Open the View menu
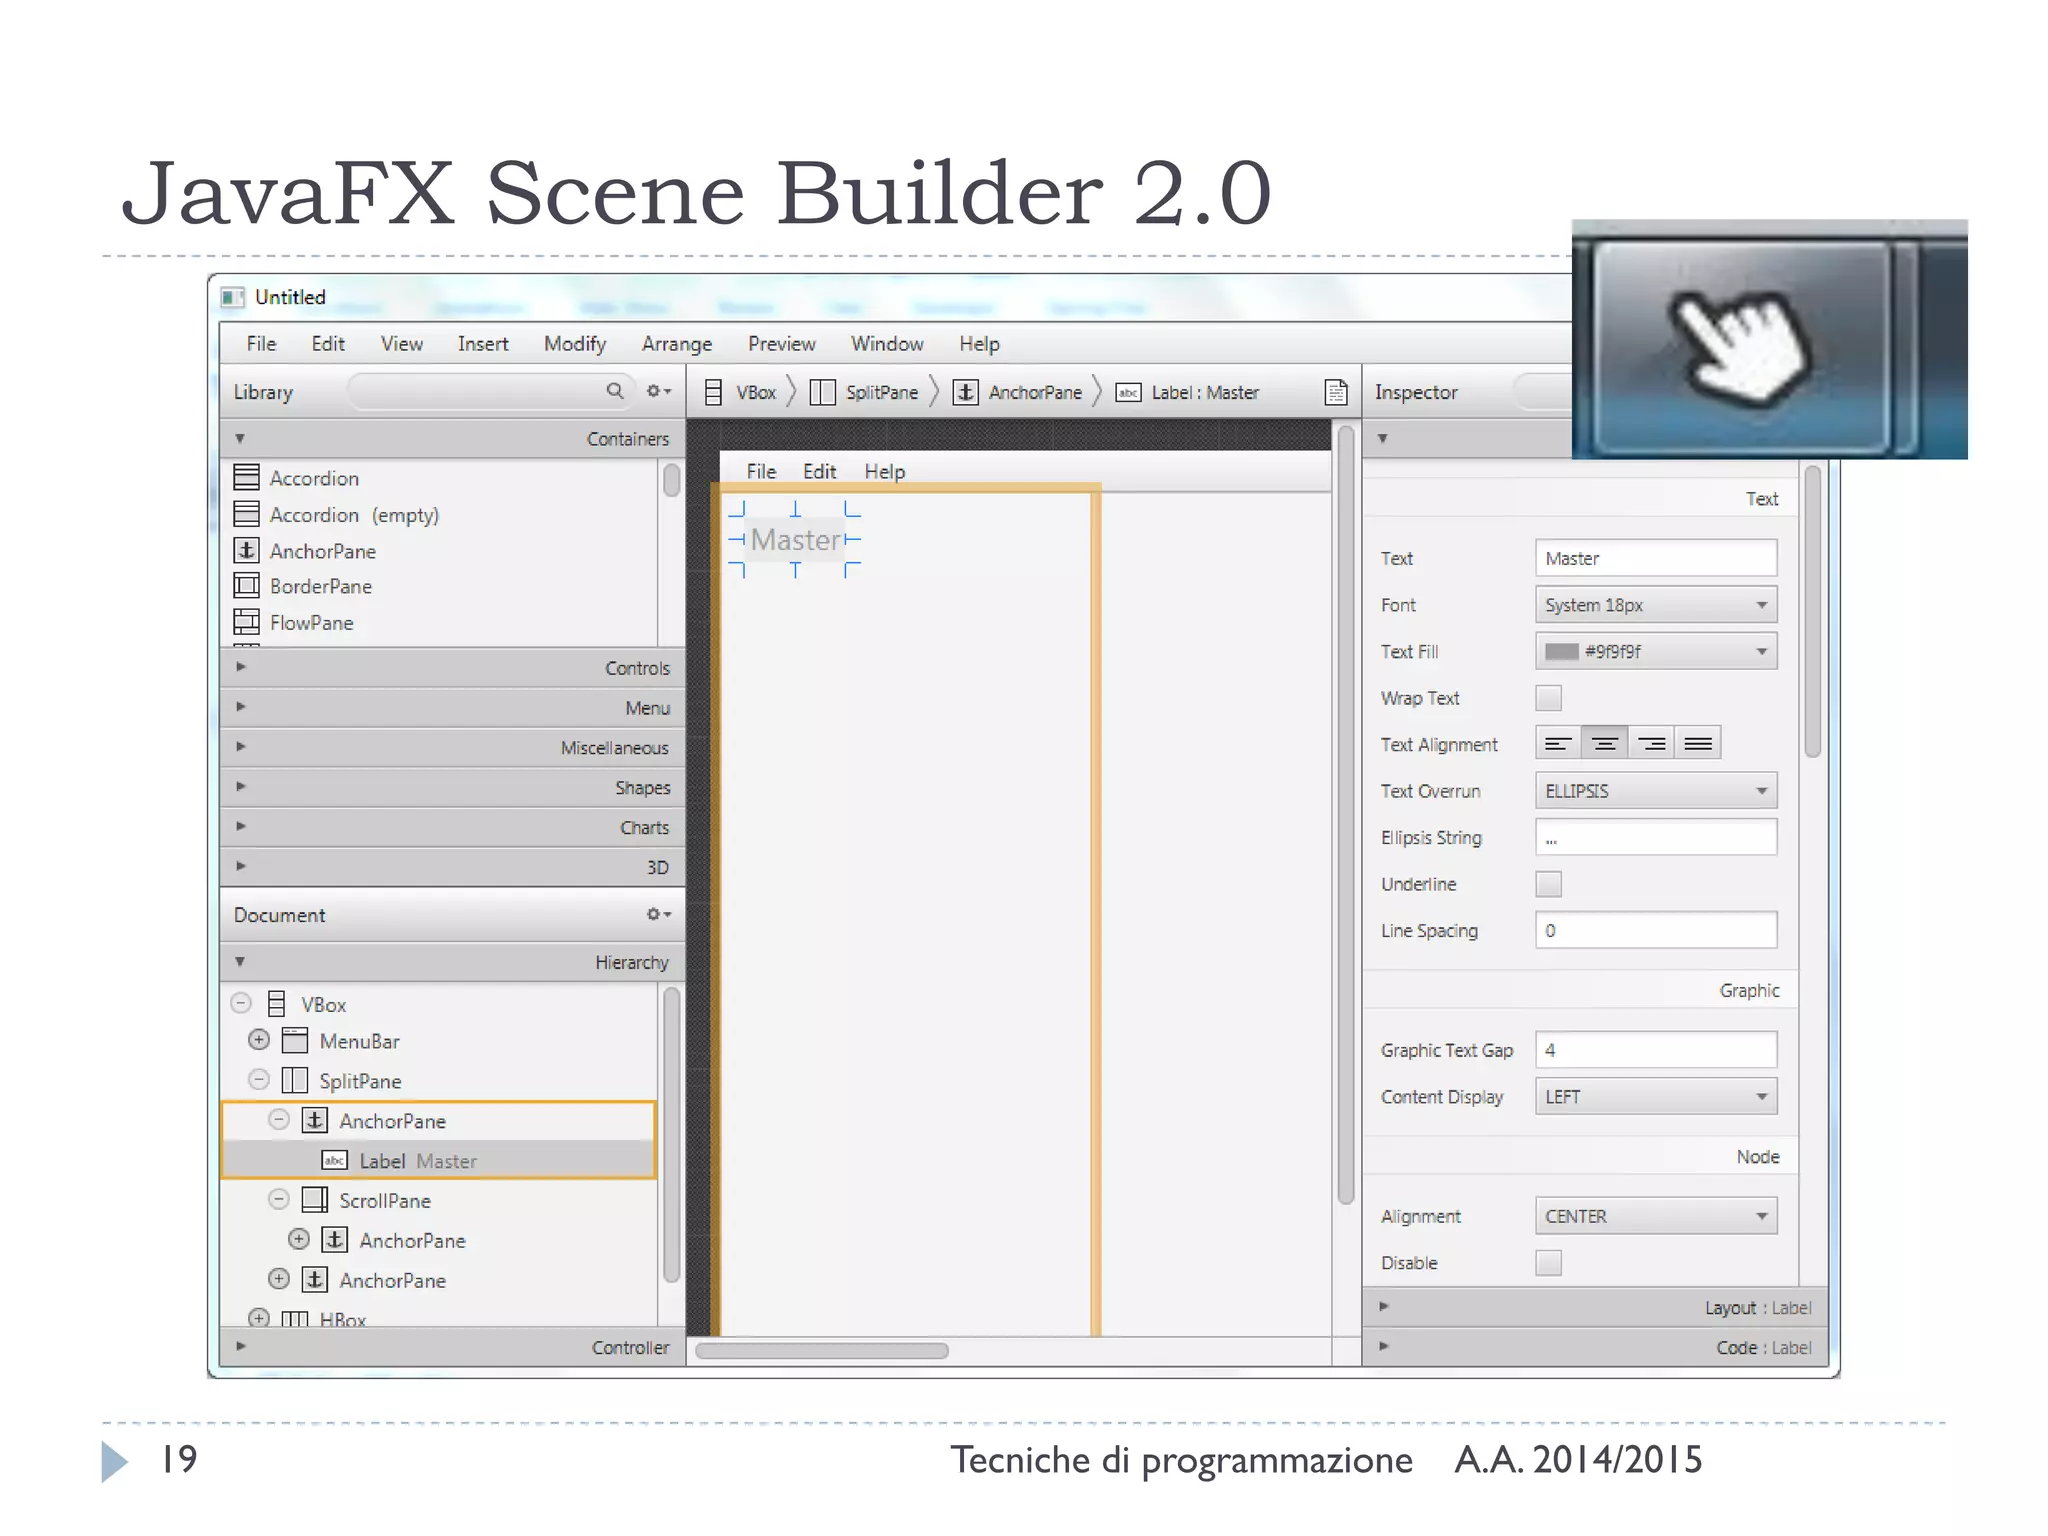The width and height of the screenshot is (2048, 1536). pos(401,343)
